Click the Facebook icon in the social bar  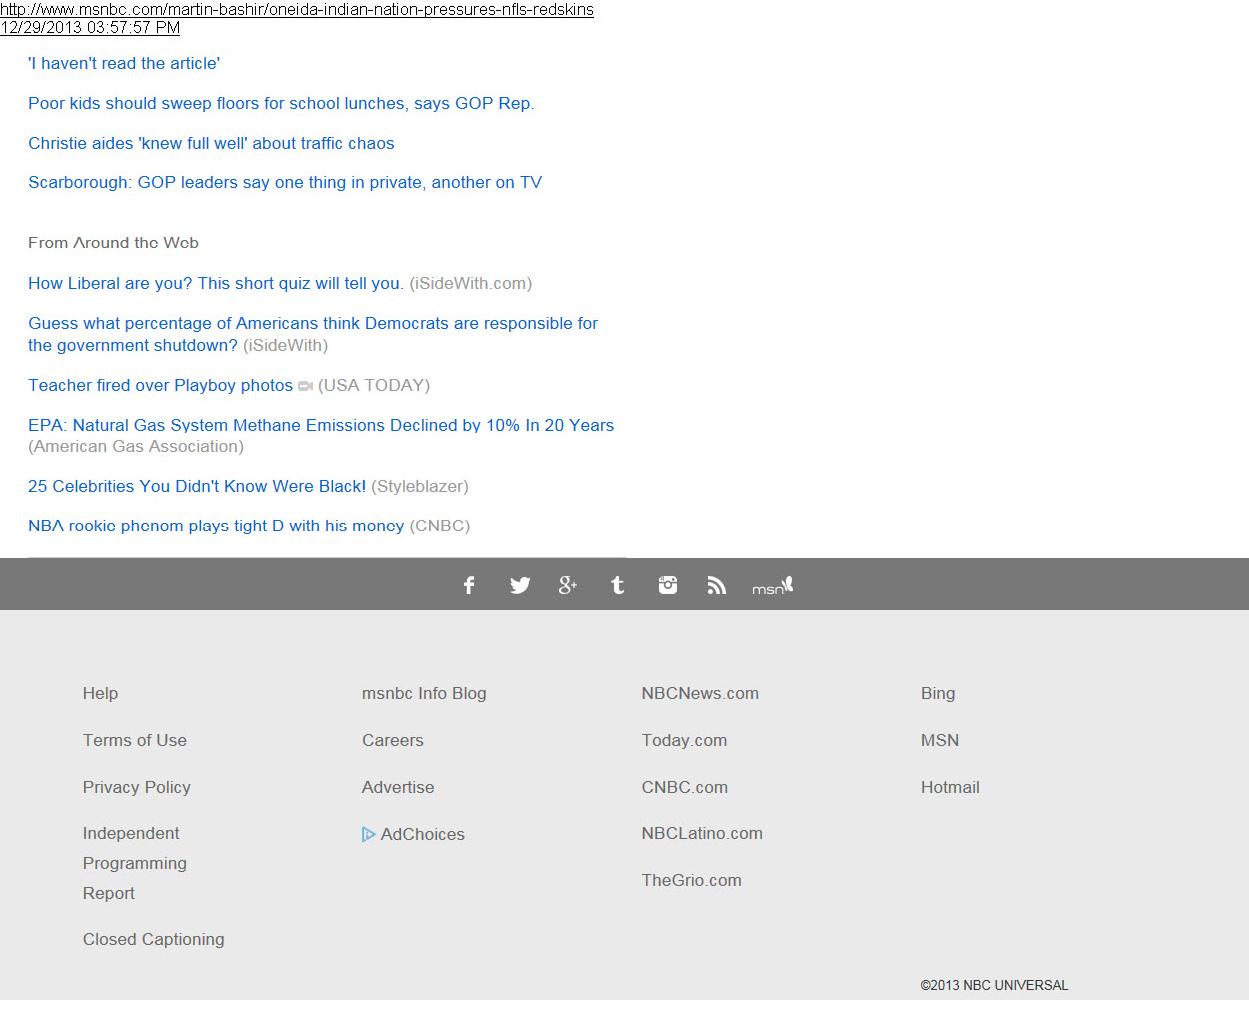[x=469, y=585]
